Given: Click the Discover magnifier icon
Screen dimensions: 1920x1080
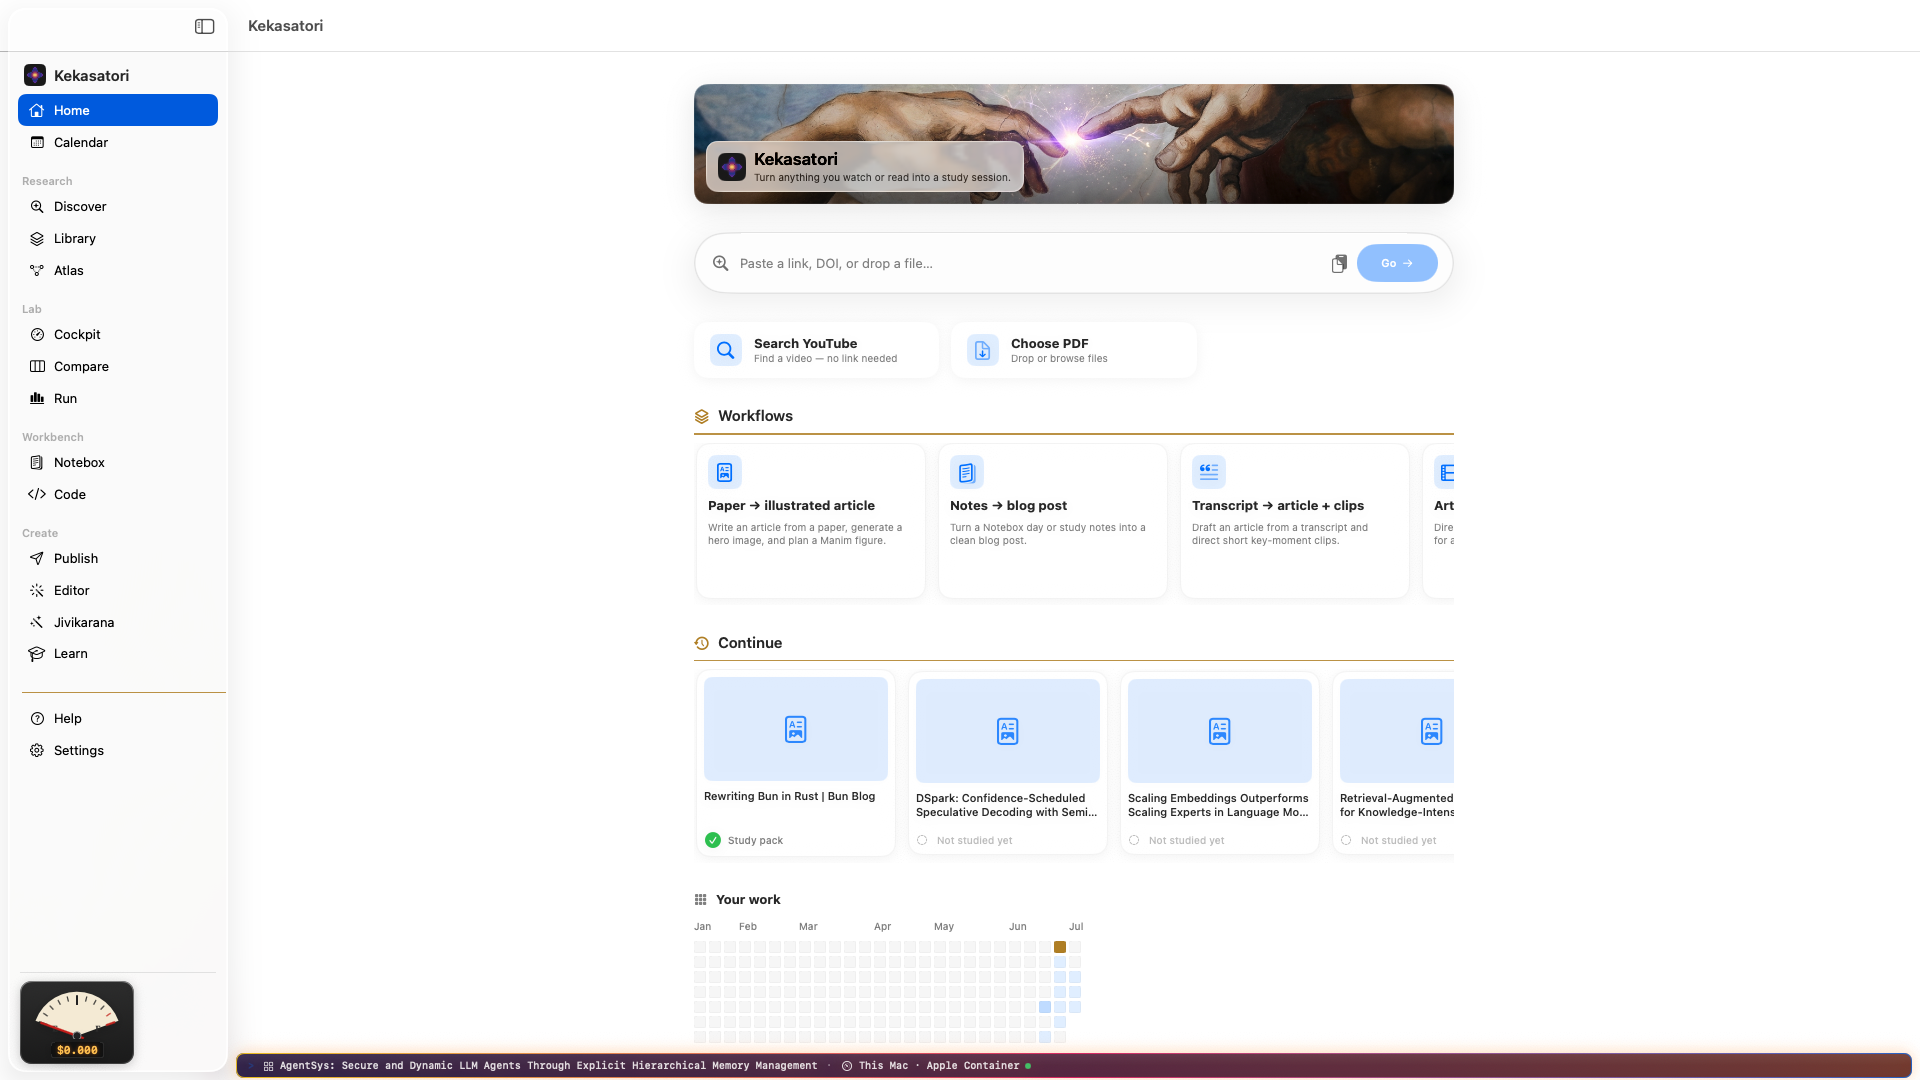Looking at the screenshot, I should (x=37, y=206).
